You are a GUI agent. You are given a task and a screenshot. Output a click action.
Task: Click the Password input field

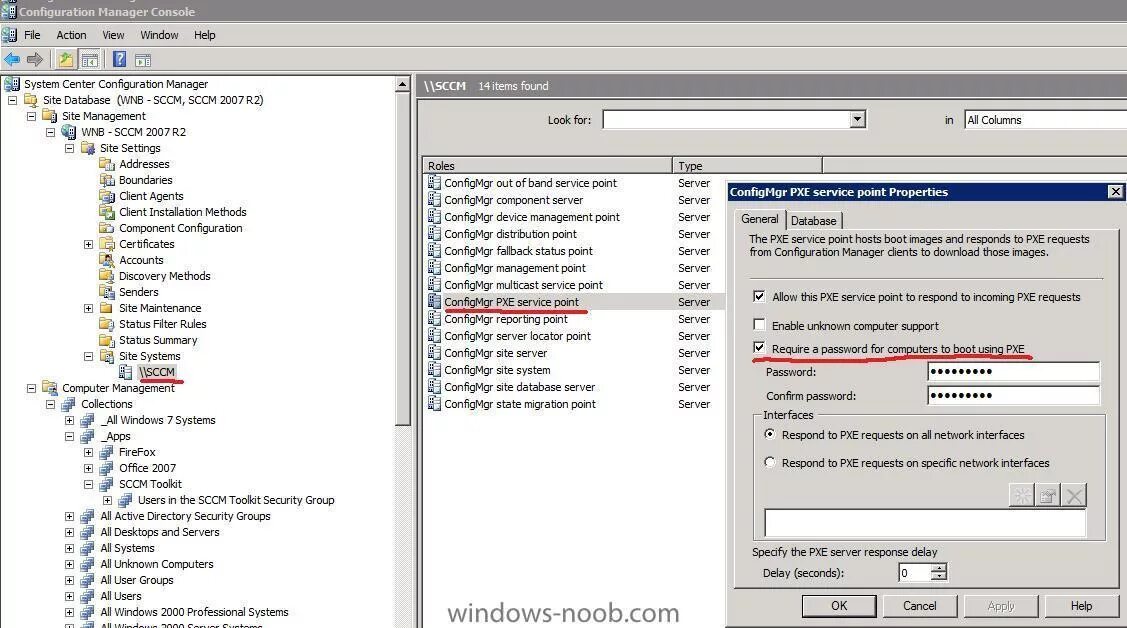click(x=1013, y=371)
